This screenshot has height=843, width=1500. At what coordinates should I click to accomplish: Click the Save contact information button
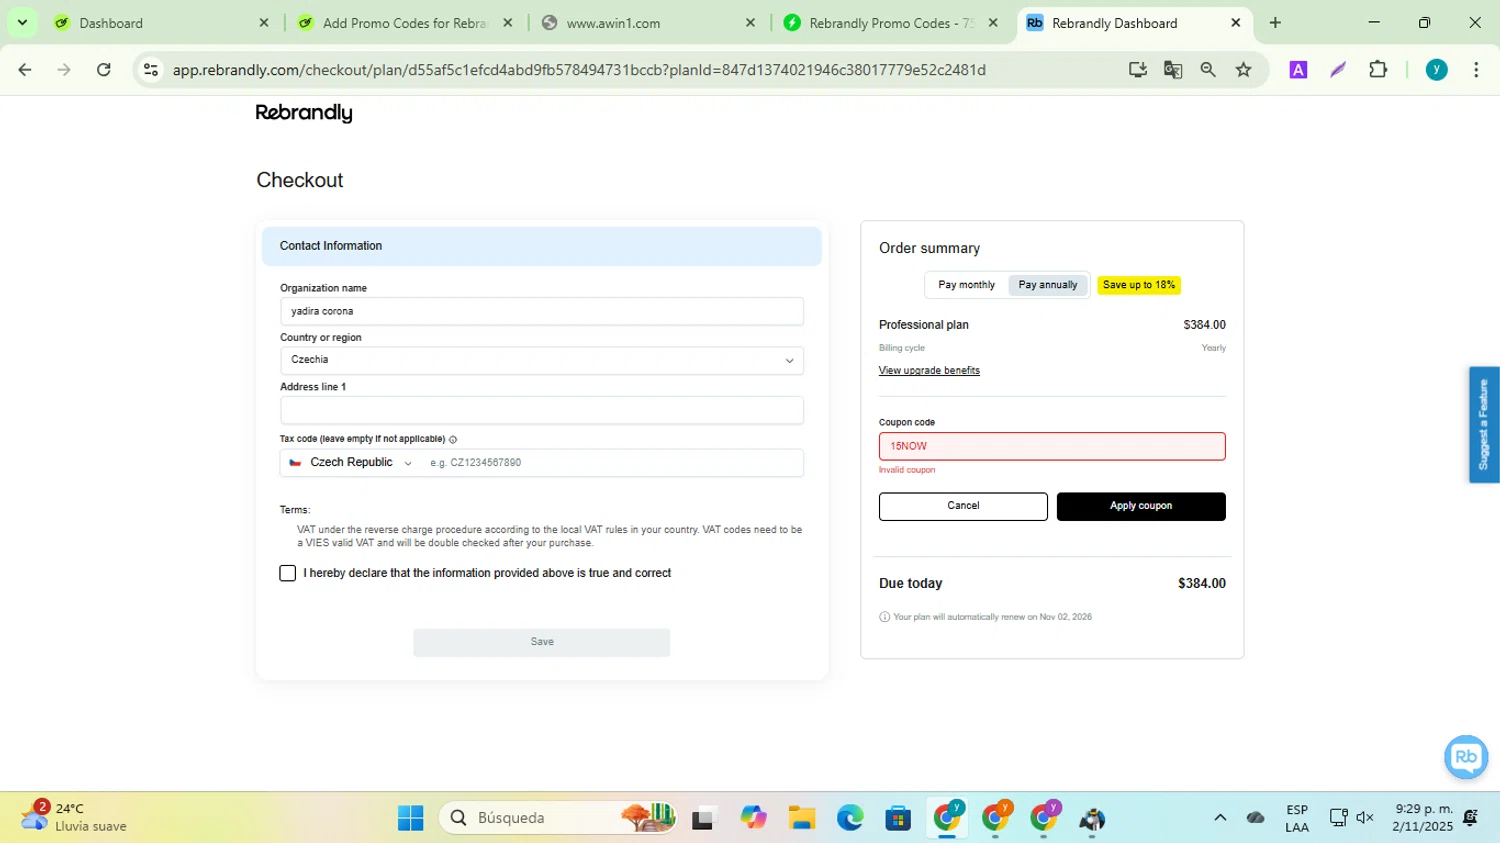tap(542, 642)
